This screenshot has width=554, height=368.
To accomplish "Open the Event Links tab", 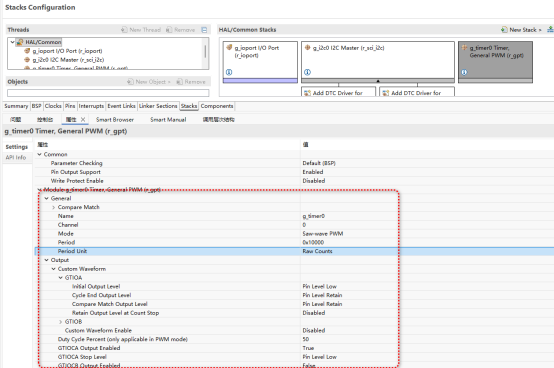I will pos(121,106).
